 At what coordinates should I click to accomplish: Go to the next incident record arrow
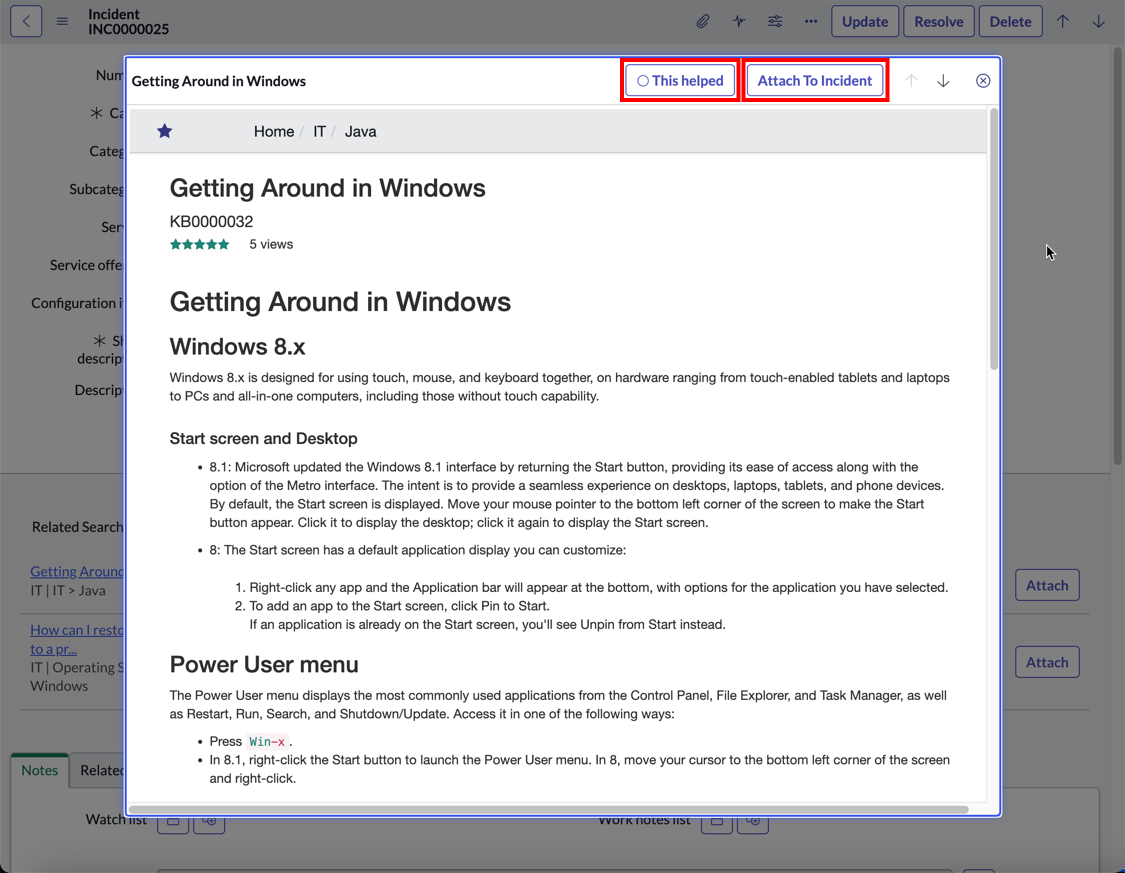[x=1098, y=22]
